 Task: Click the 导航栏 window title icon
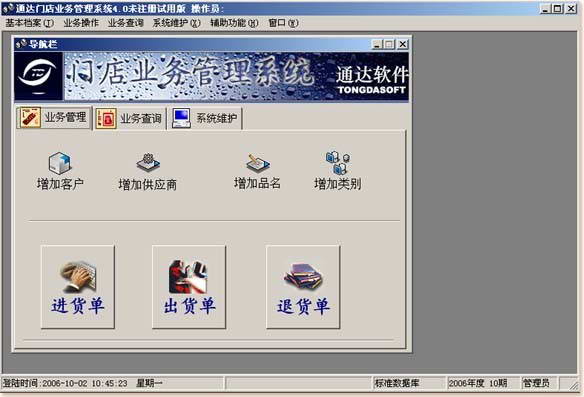click(x=21, y=44)
